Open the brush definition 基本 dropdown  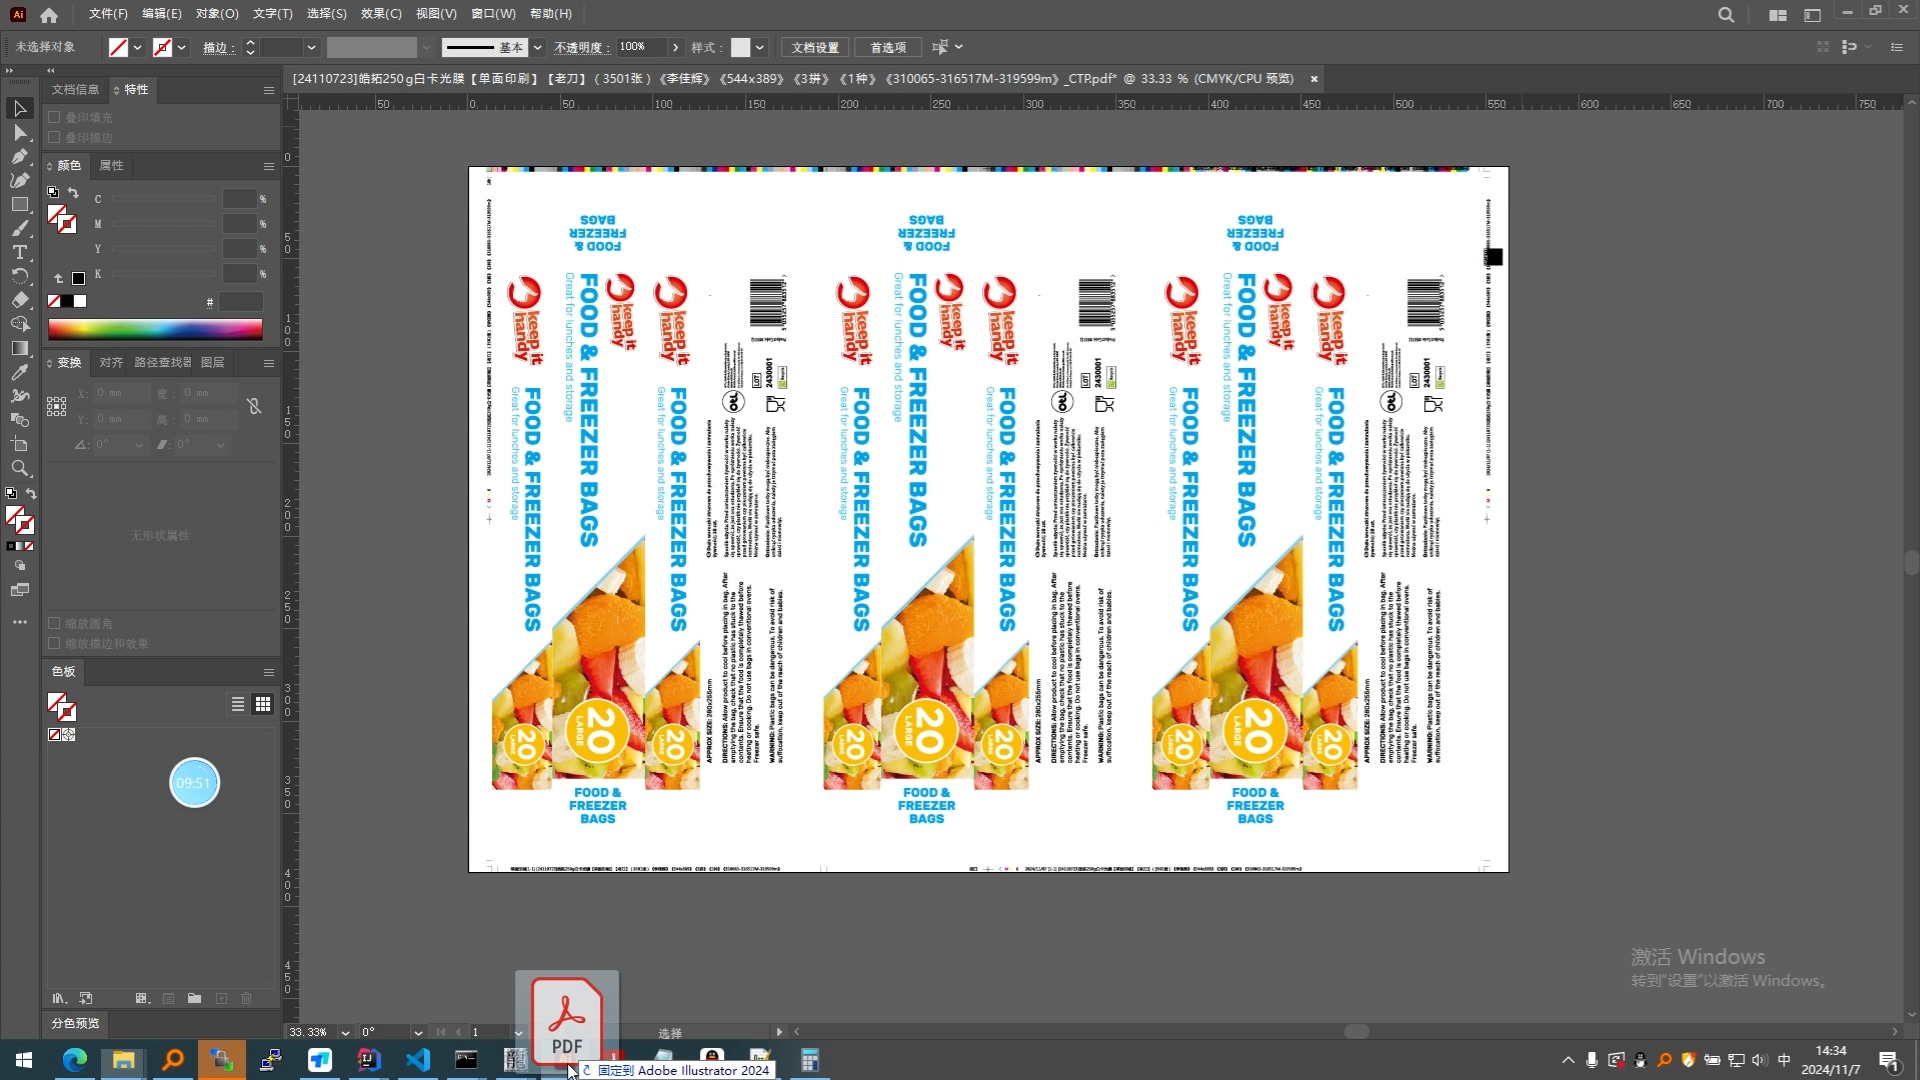coord(538,47)
